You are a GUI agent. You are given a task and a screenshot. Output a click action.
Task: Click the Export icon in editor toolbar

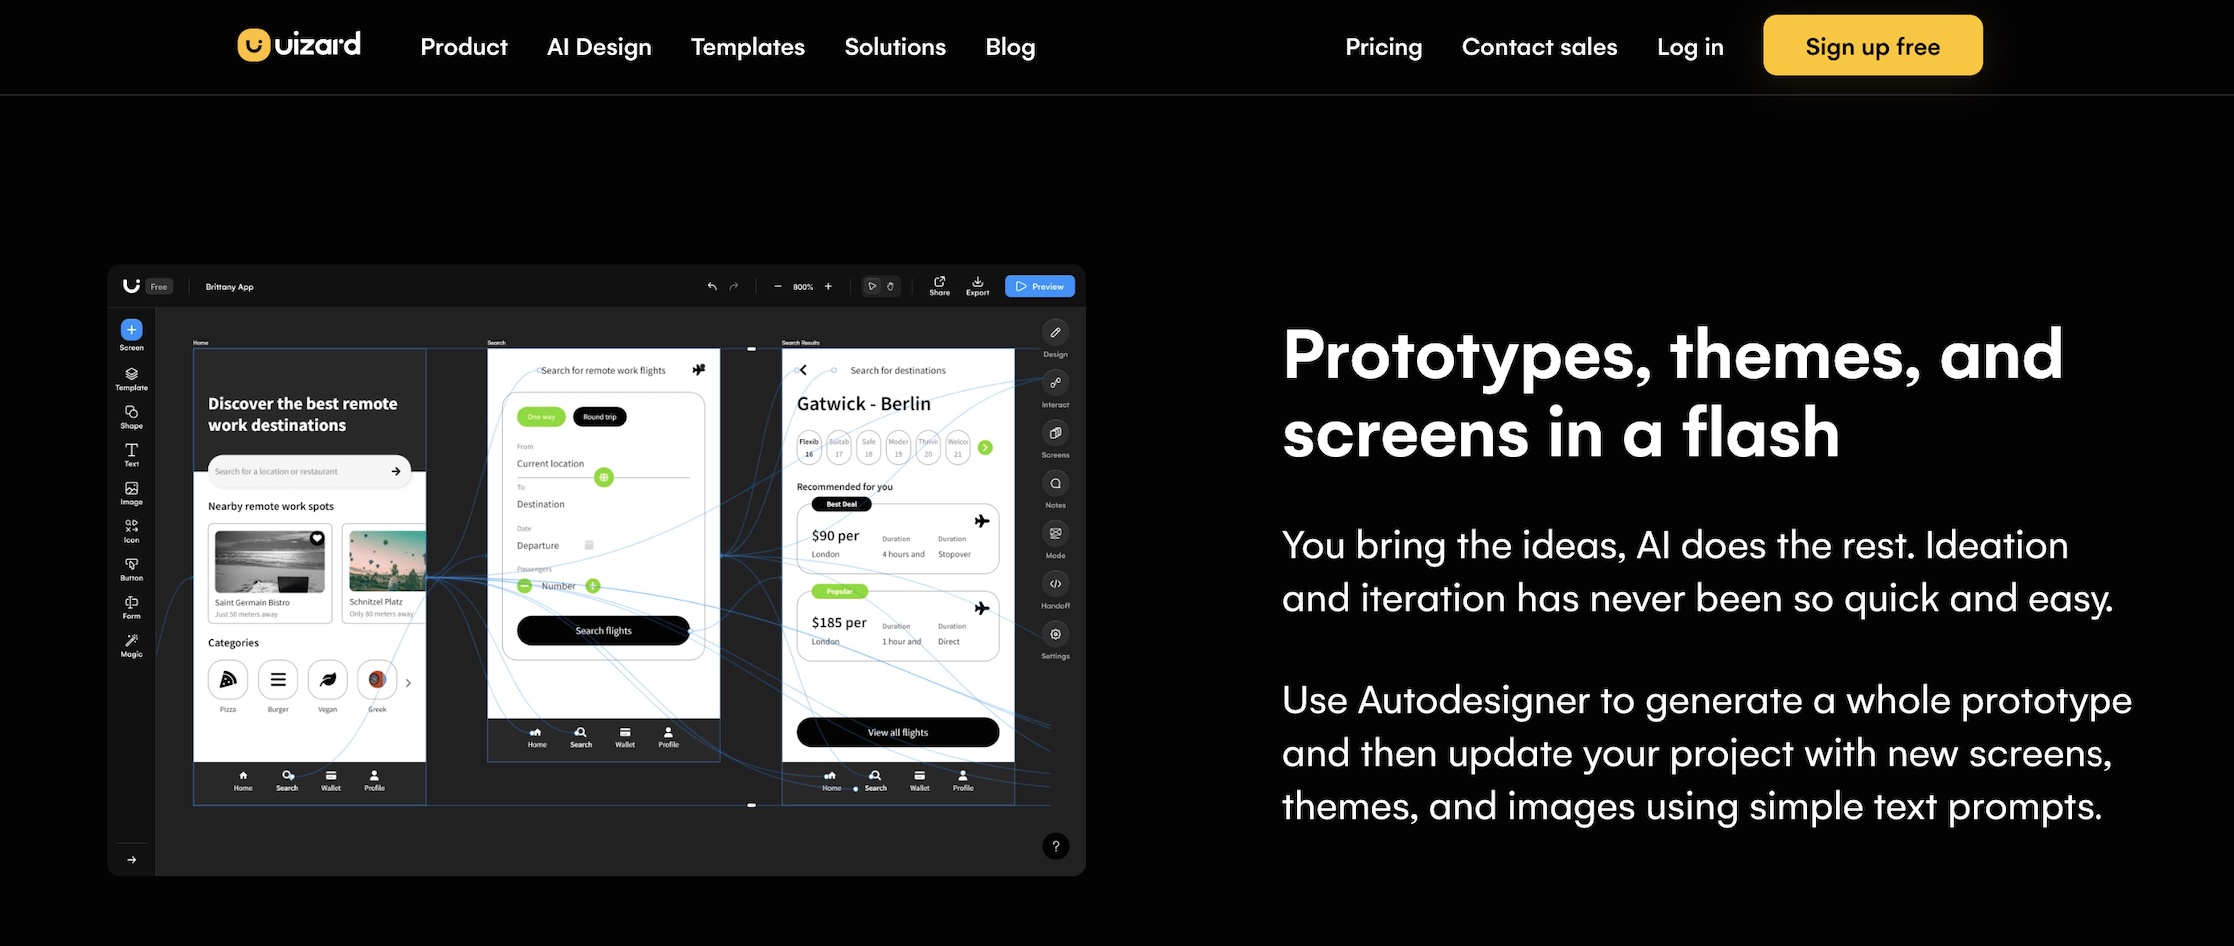[x=977, y=283]
